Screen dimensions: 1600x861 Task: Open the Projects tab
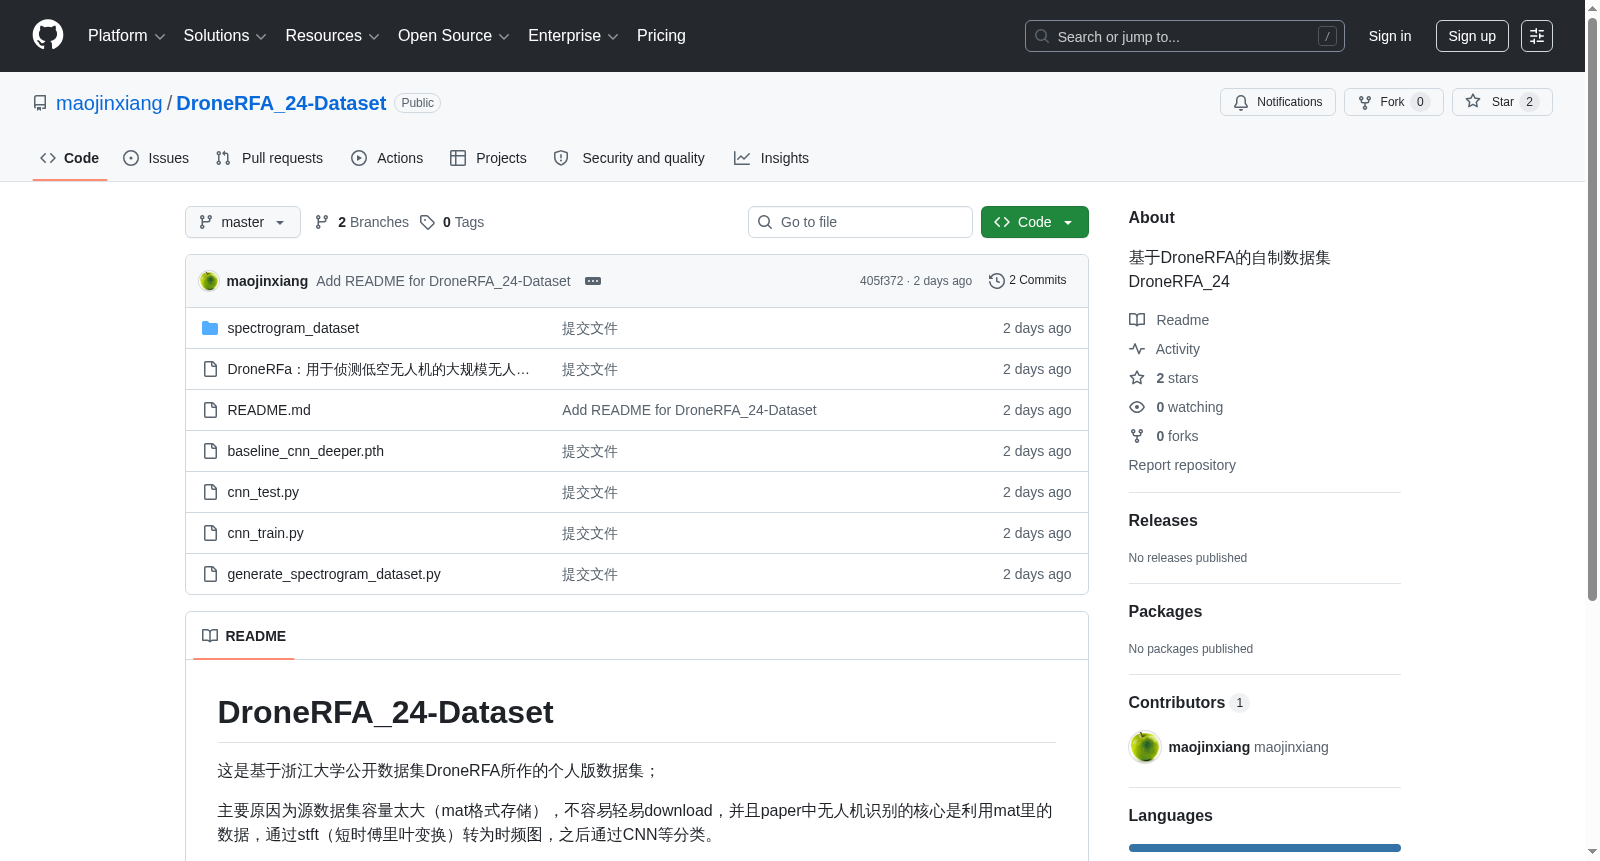[x=488, y=158]
